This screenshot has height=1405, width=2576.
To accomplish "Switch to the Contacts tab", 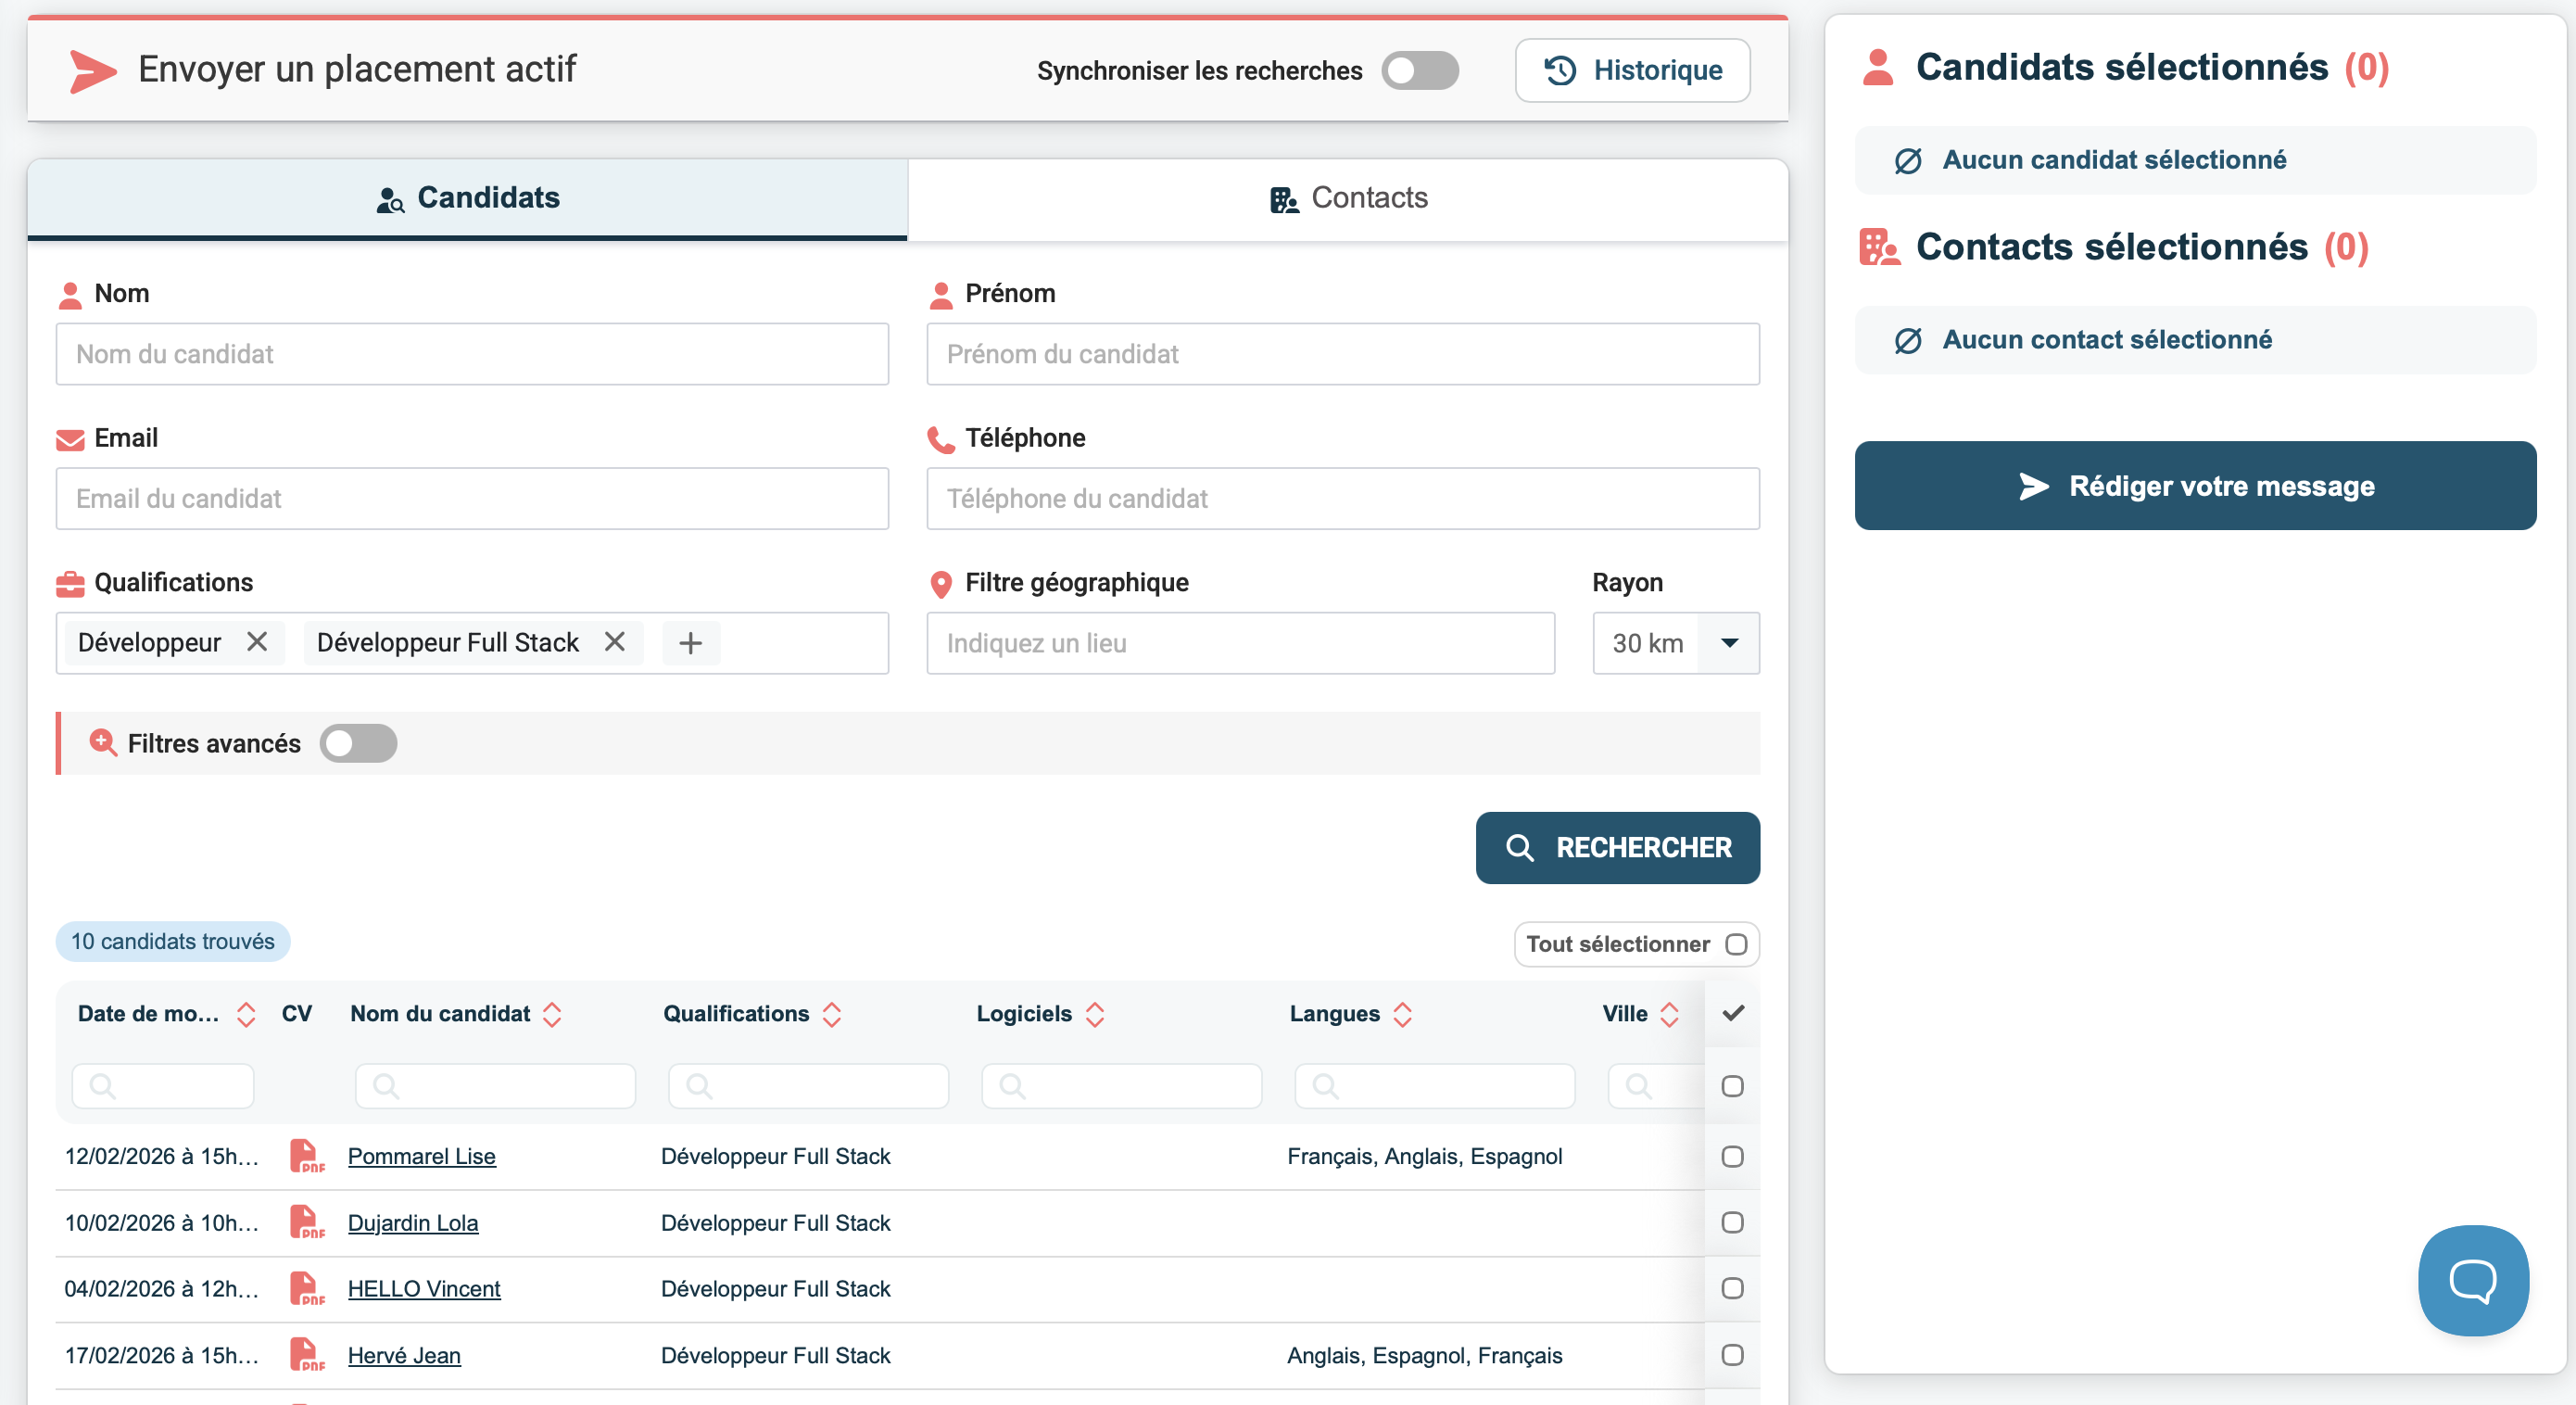I will click(1347, 198).
